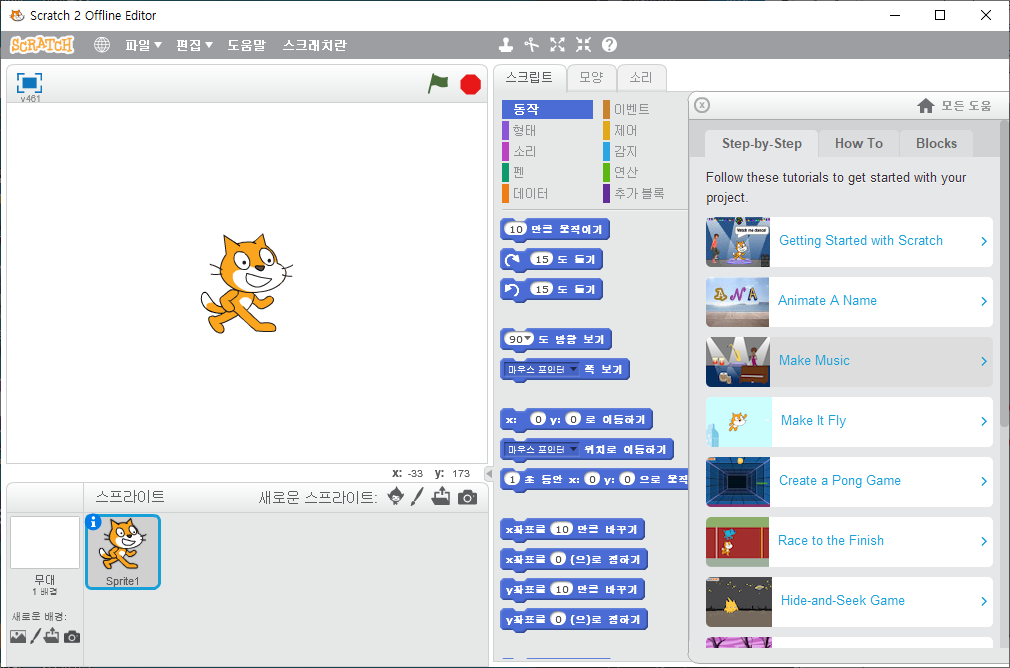Select the duplicate stamp tool
Screen dimensions: 1010x668
pyautogui.click(x=506, y=45)
